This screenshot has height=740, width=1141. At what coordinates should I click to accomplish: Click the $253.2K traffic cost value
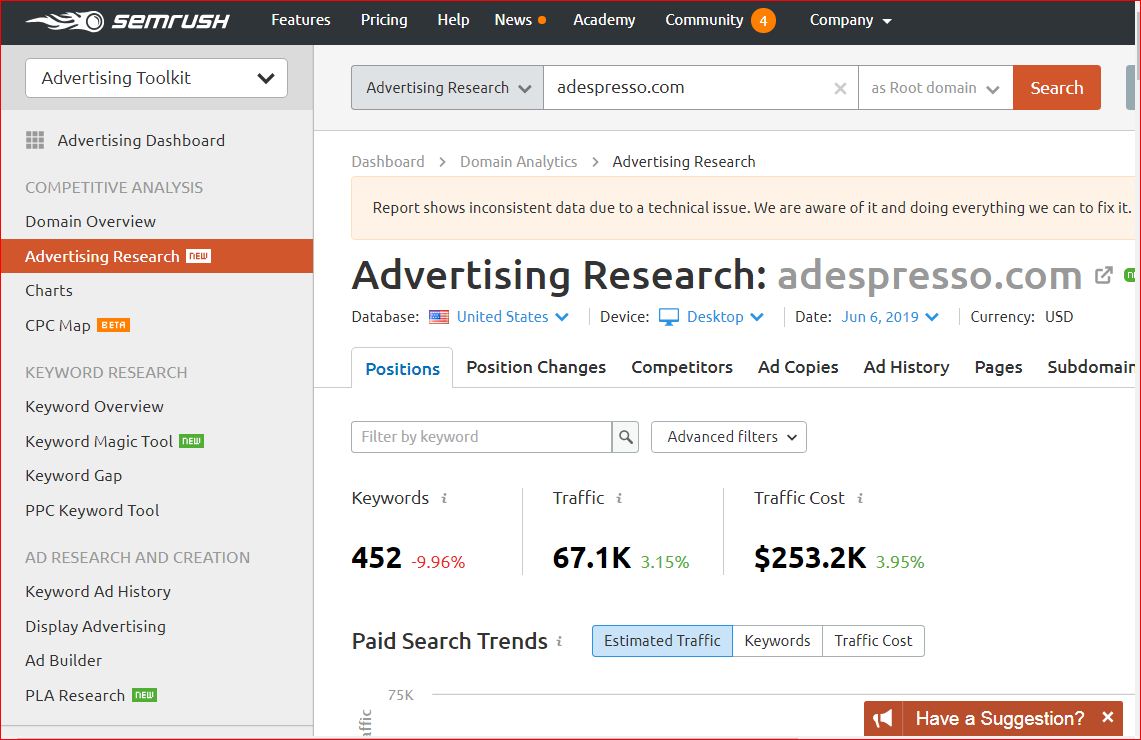pyautogui.click(x=810, y=558)
